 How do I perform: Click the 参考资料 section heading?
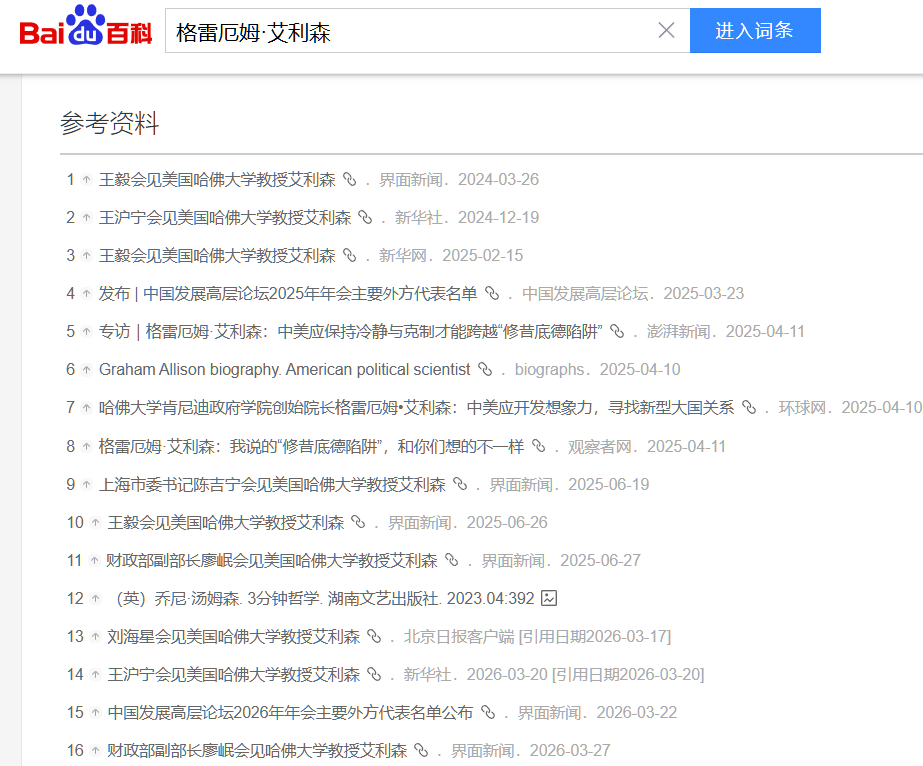(x=110, y=123)
